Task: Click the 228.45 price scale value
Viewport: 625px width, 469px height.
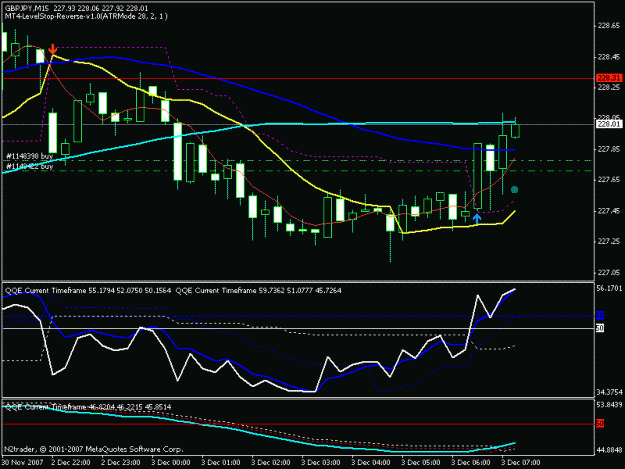Action: (609, 57)
